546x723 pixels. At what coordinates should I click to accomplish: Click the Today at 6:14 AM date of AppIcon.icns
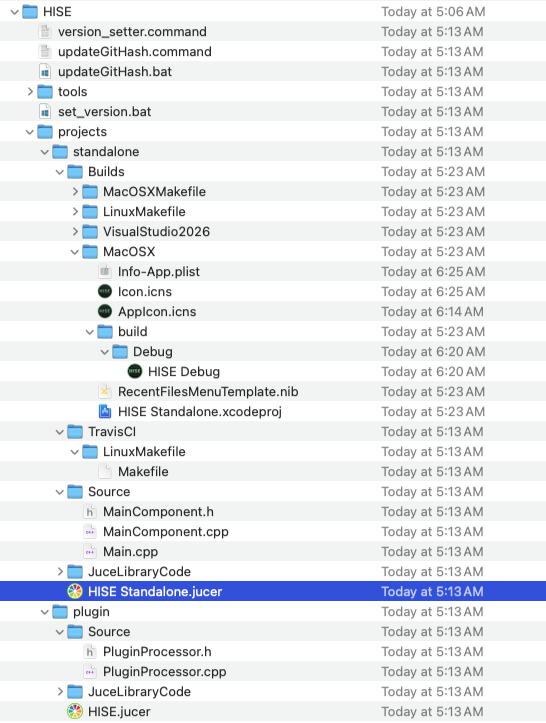click(433, 312)
